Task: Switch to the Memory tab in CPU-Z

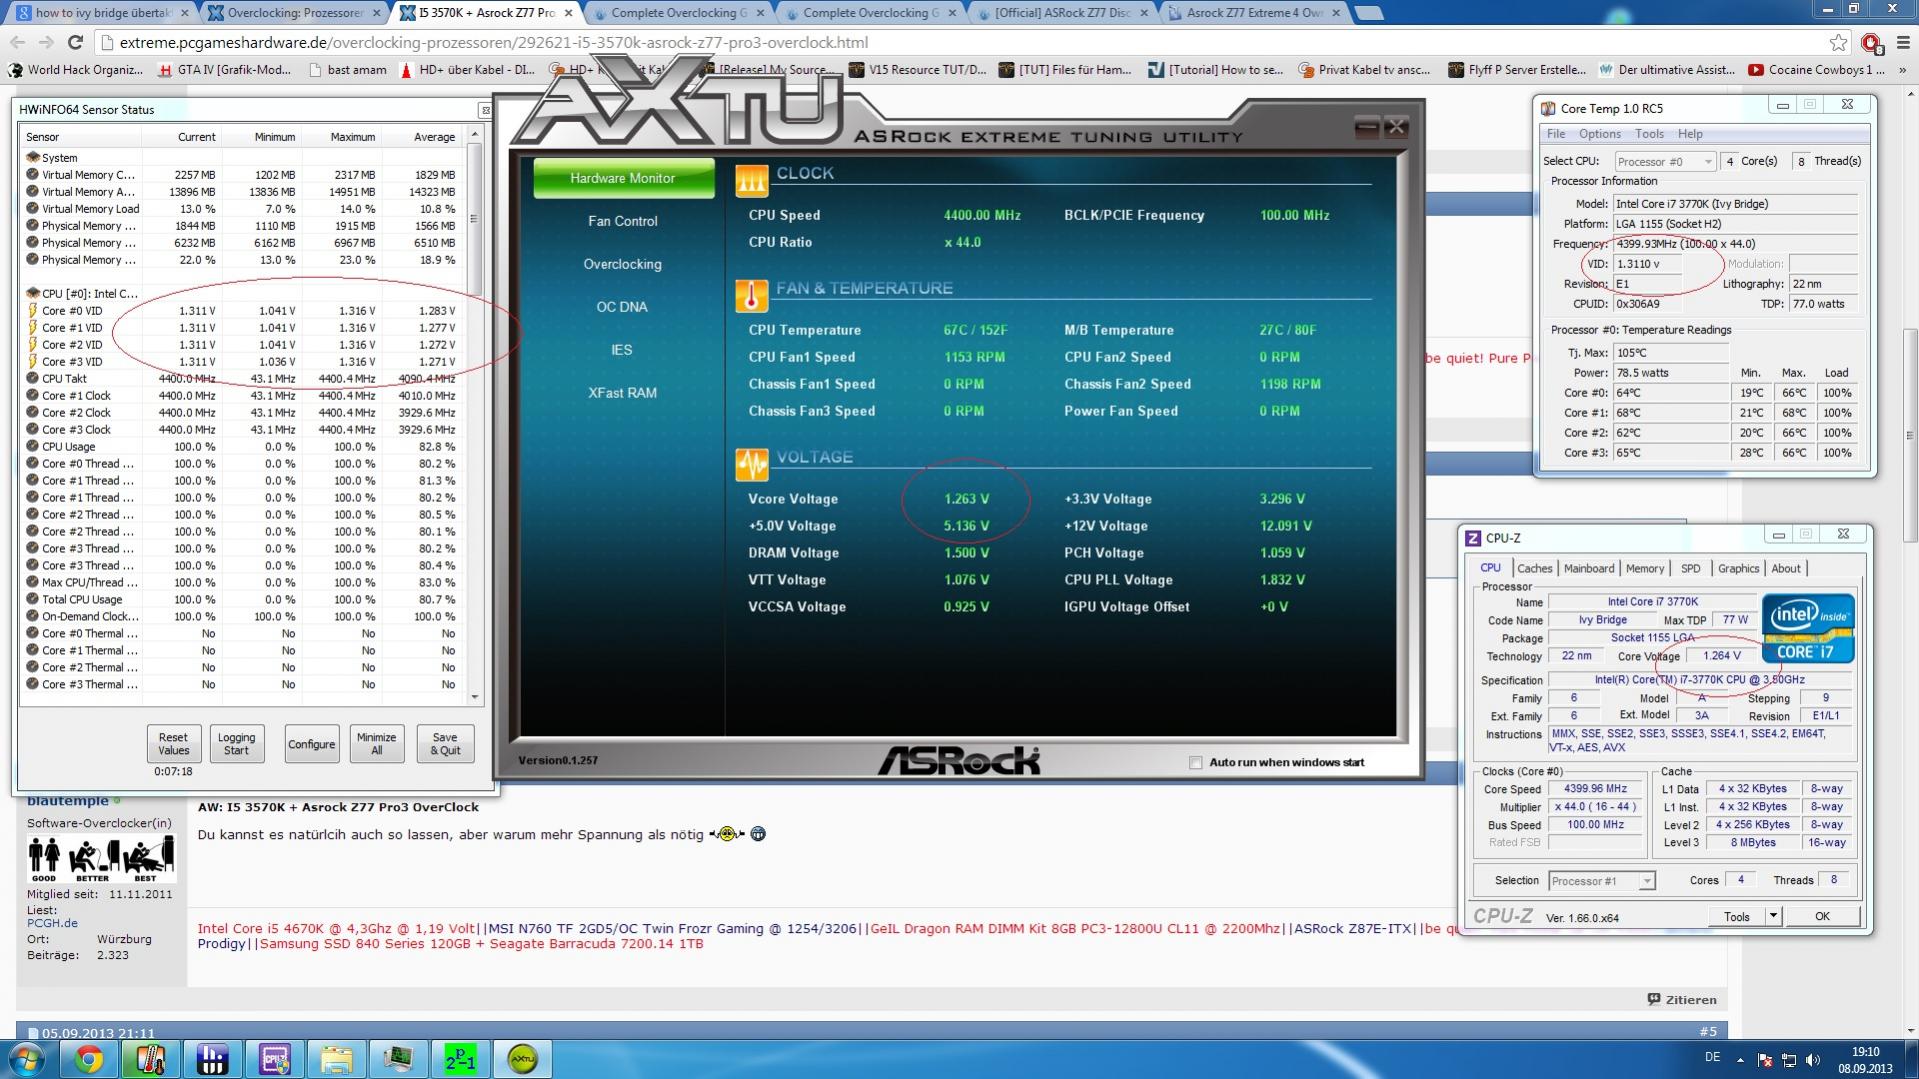Action: point(1645,568)
